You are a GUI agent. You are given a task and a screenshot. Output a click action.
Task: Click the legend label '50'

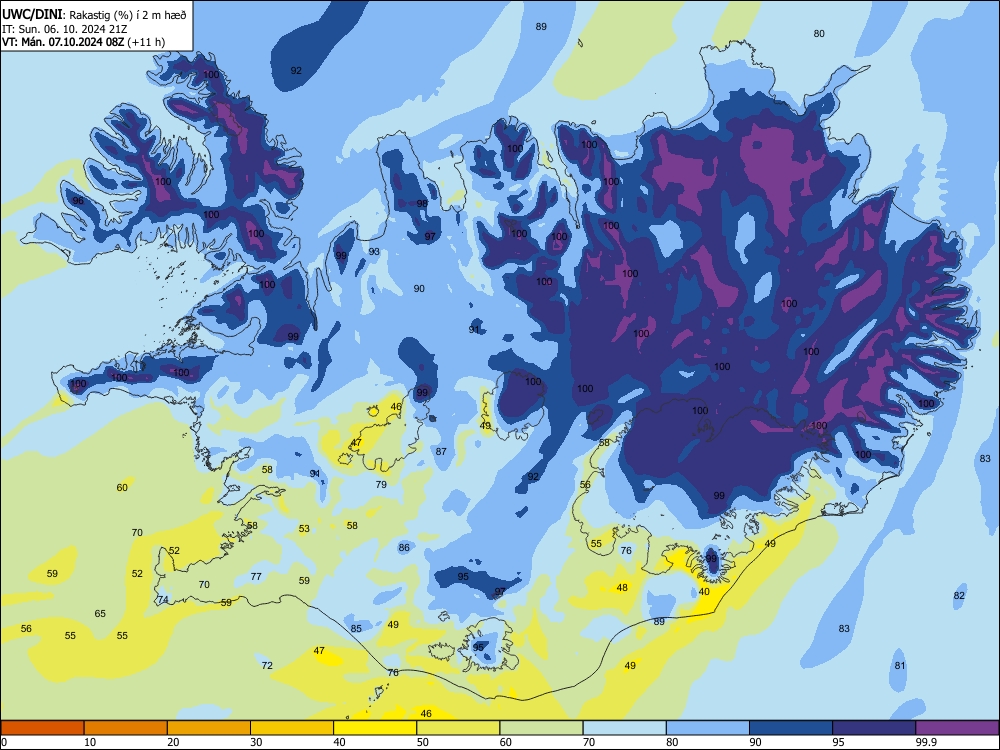(x=422, y=742)
